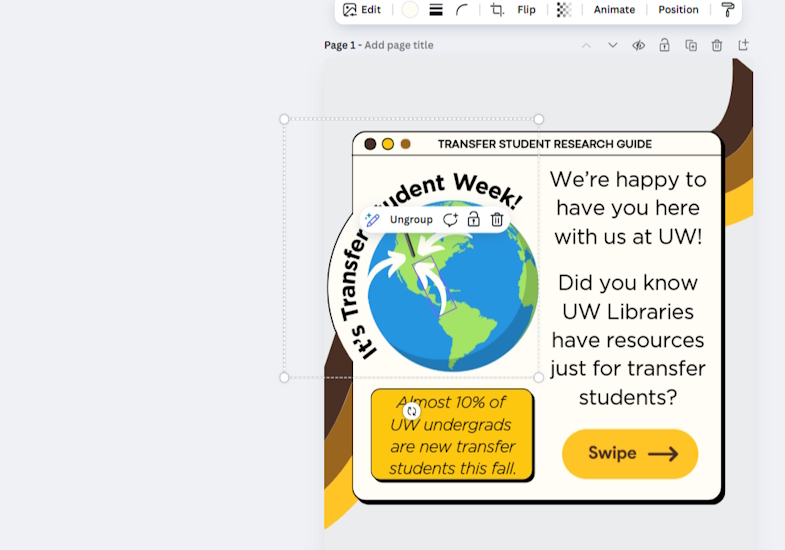Open the corner rounding control

click(x=462, y=10)
